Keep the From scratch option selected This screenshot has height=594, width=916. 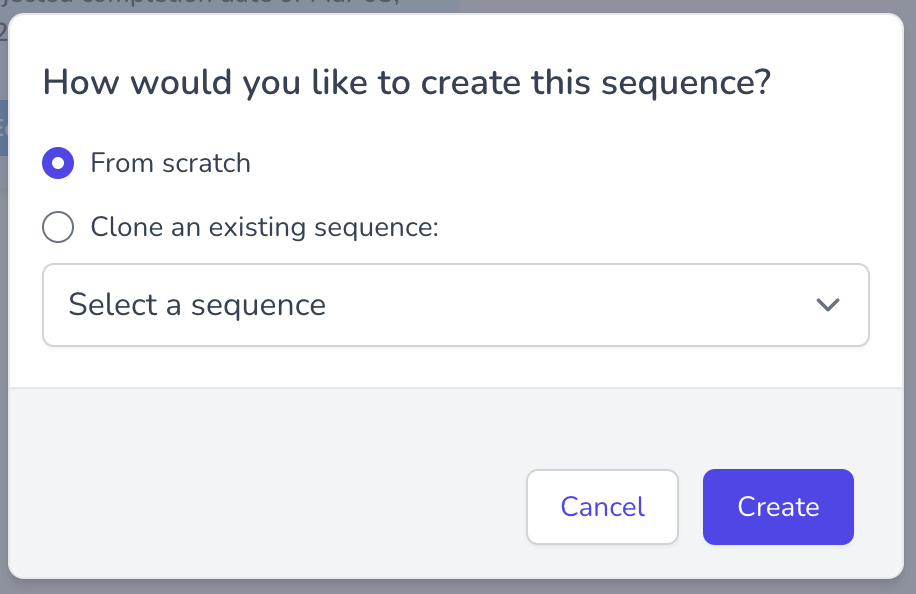[x=58, y=163]
